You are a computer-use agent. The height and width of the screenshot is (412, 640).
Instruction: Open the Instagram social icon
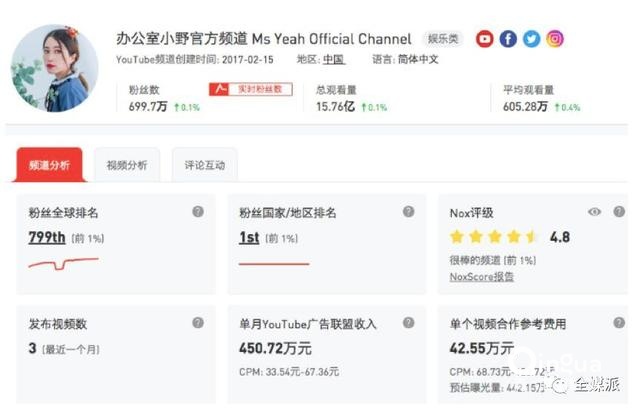[555, 39]
